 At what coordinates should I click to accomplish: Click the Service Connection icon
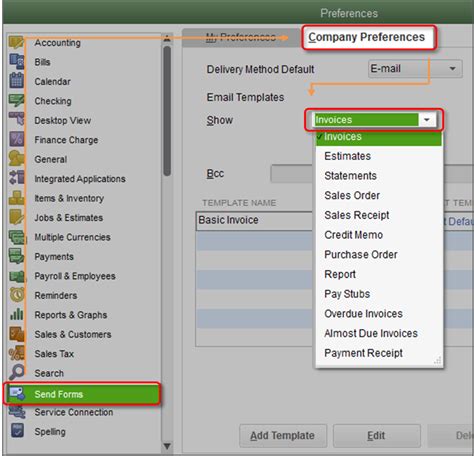tap(17, 412)
